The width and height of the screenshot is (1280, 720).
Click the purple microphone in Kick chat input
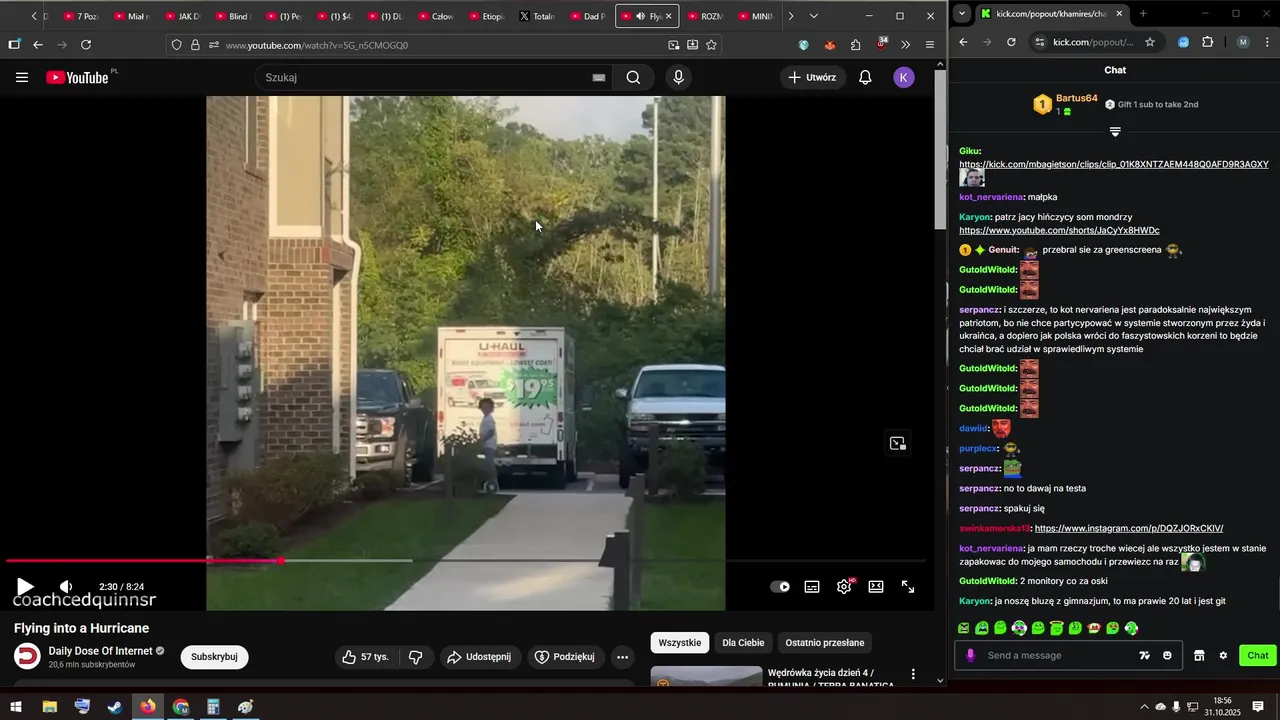(x=970, y=655)
